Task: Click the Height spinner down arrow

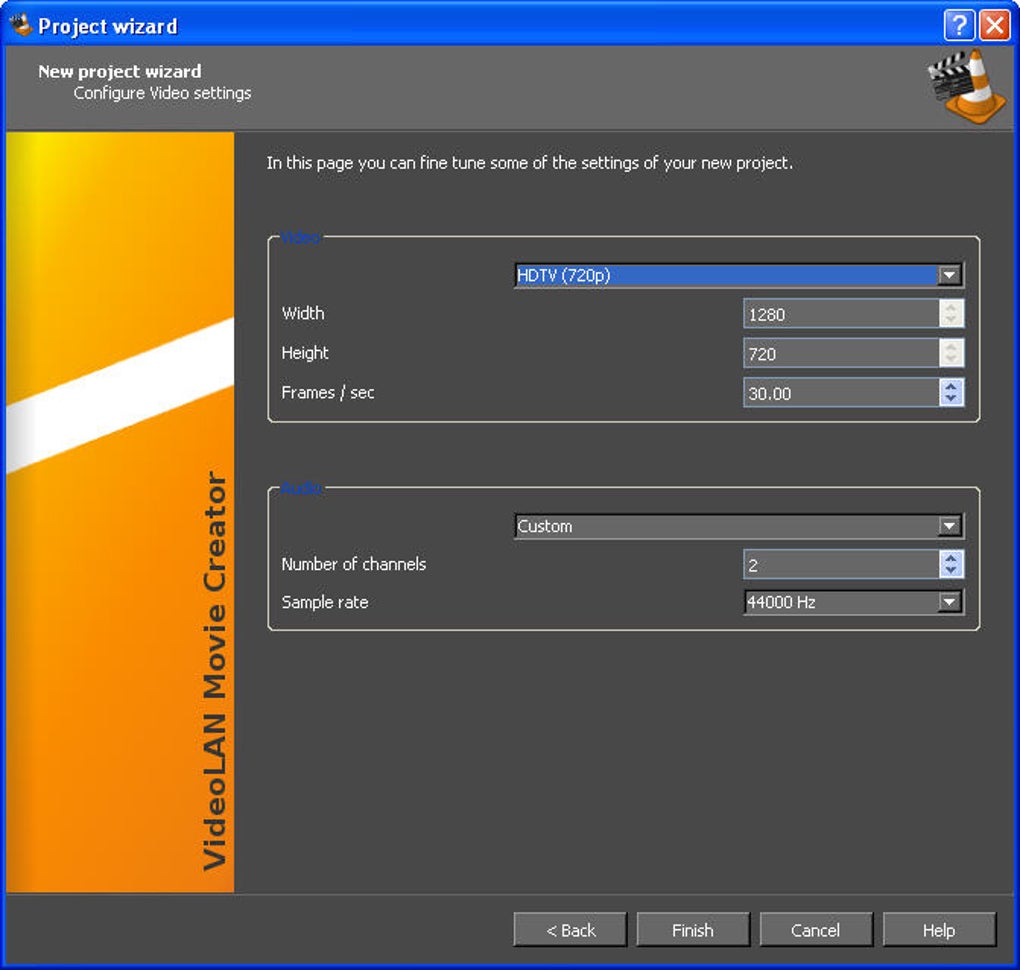Action: coord(951,360)
